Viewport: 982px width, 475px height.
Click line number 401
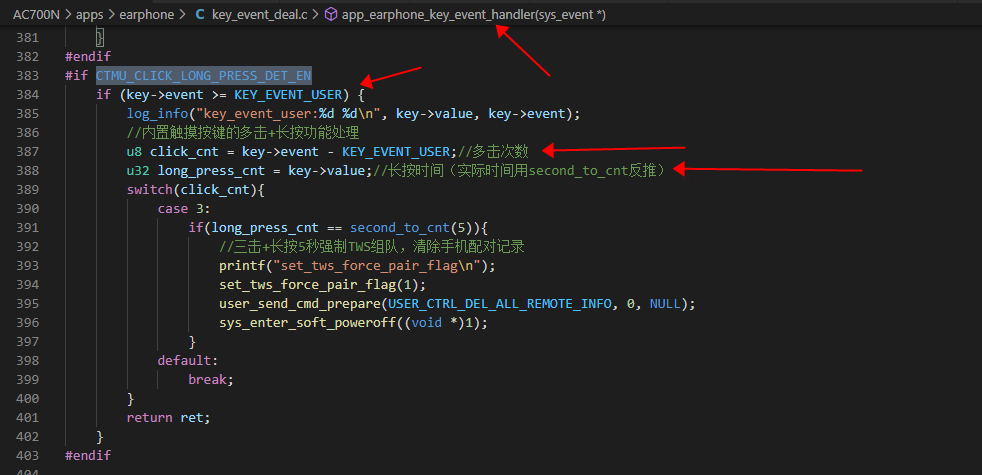[28, 417]
